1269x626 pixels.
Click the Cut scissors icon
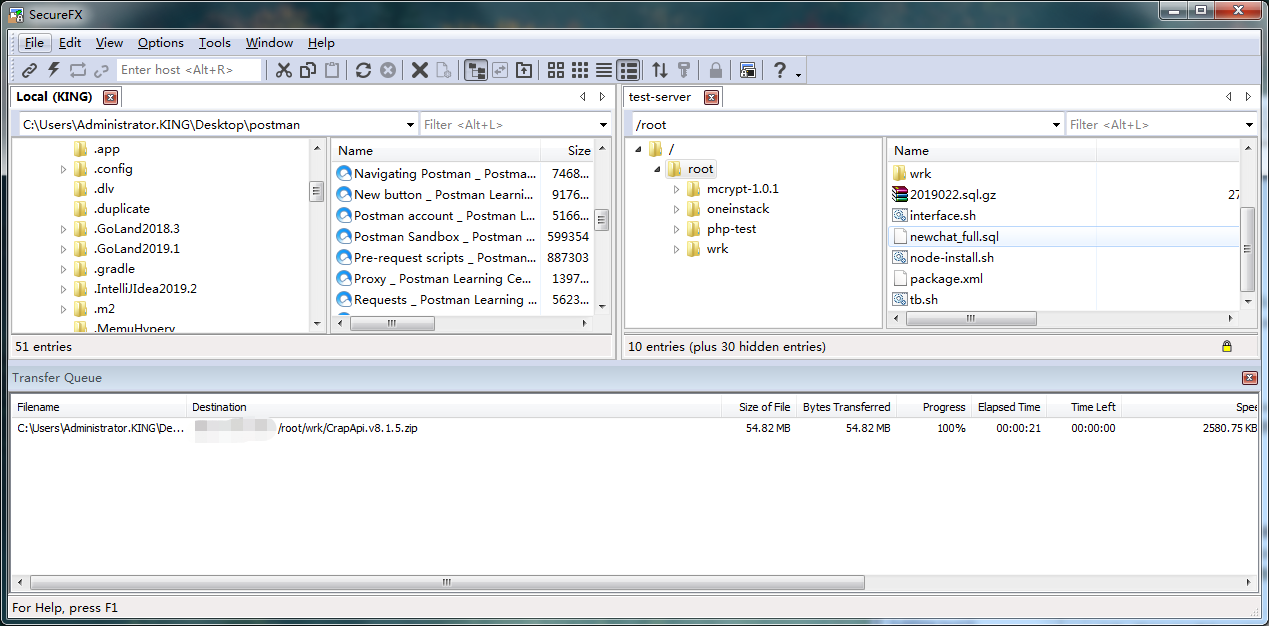click(284, 70)
